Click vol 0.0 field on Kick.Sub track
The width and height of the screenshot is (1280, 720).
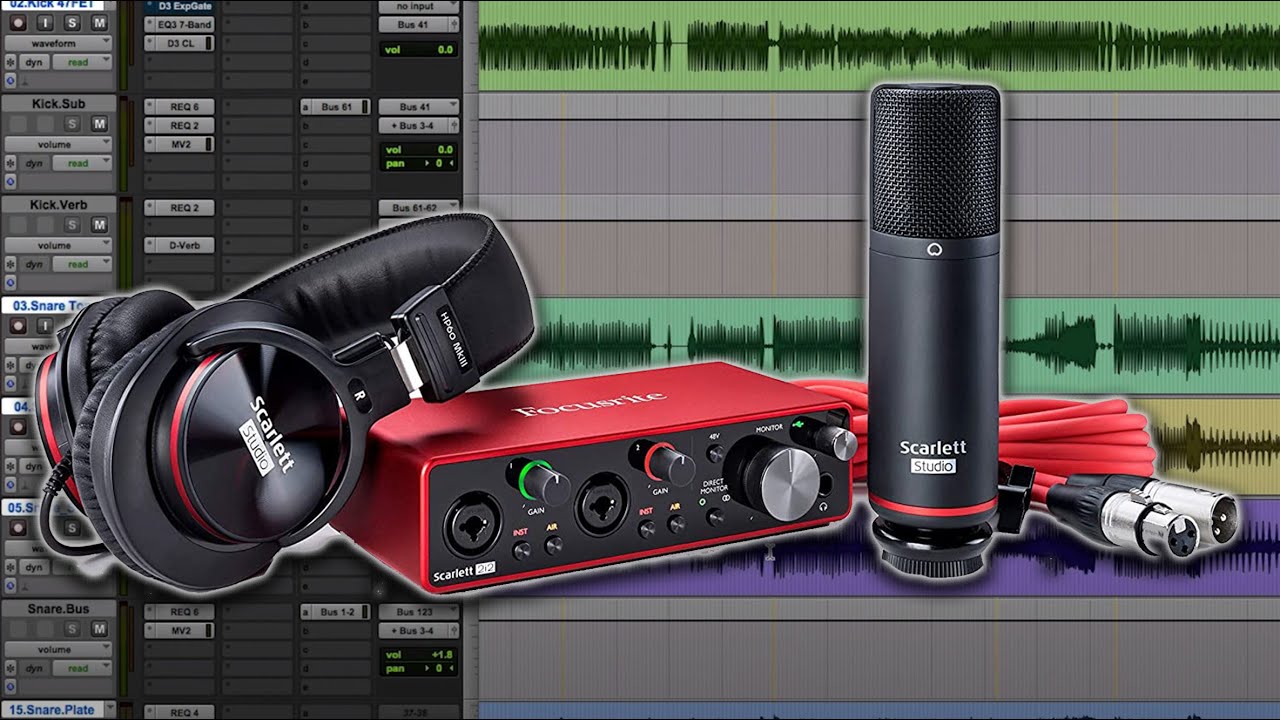419,150
